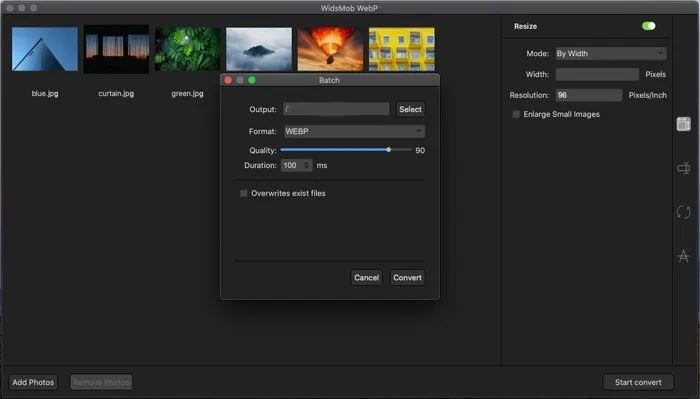Click the green zoom button of Batch dialog
Screen dimensions: 700x399
(252, 80)
